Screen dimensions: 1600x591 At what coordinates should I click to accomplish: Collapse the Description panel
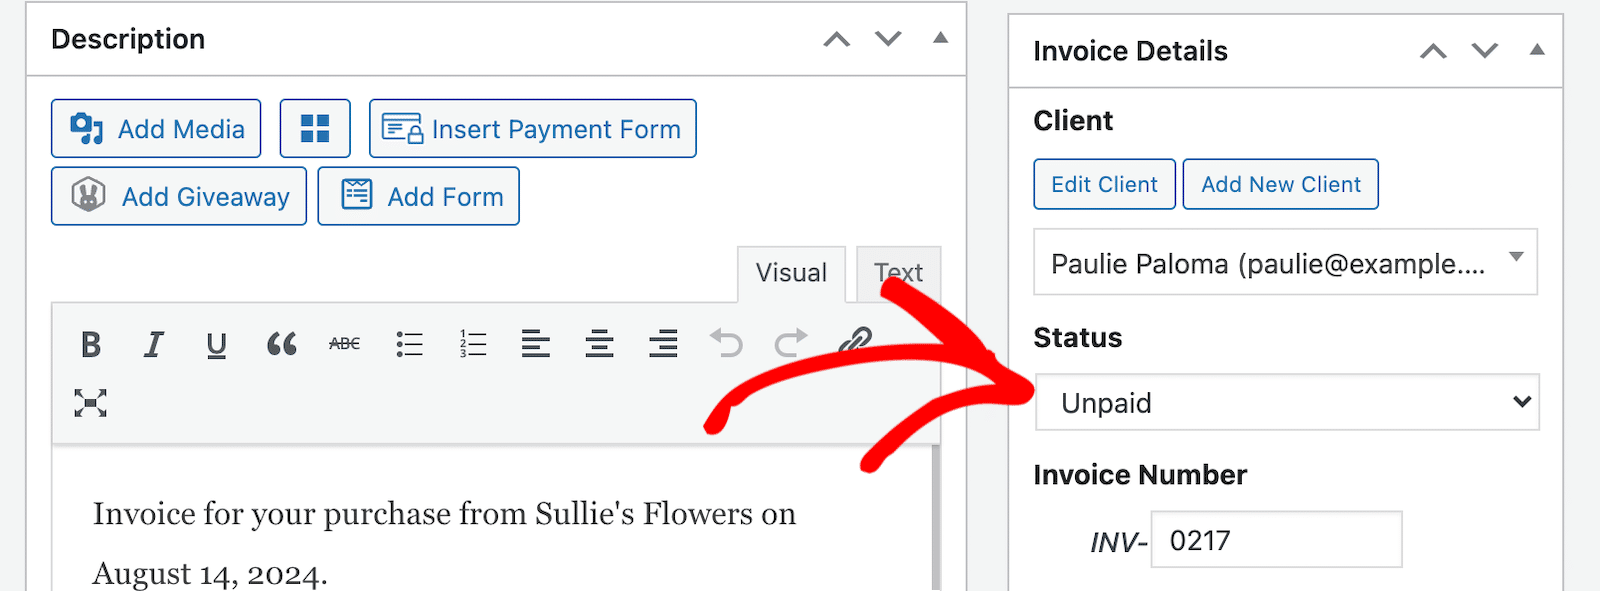click(940, 38)
